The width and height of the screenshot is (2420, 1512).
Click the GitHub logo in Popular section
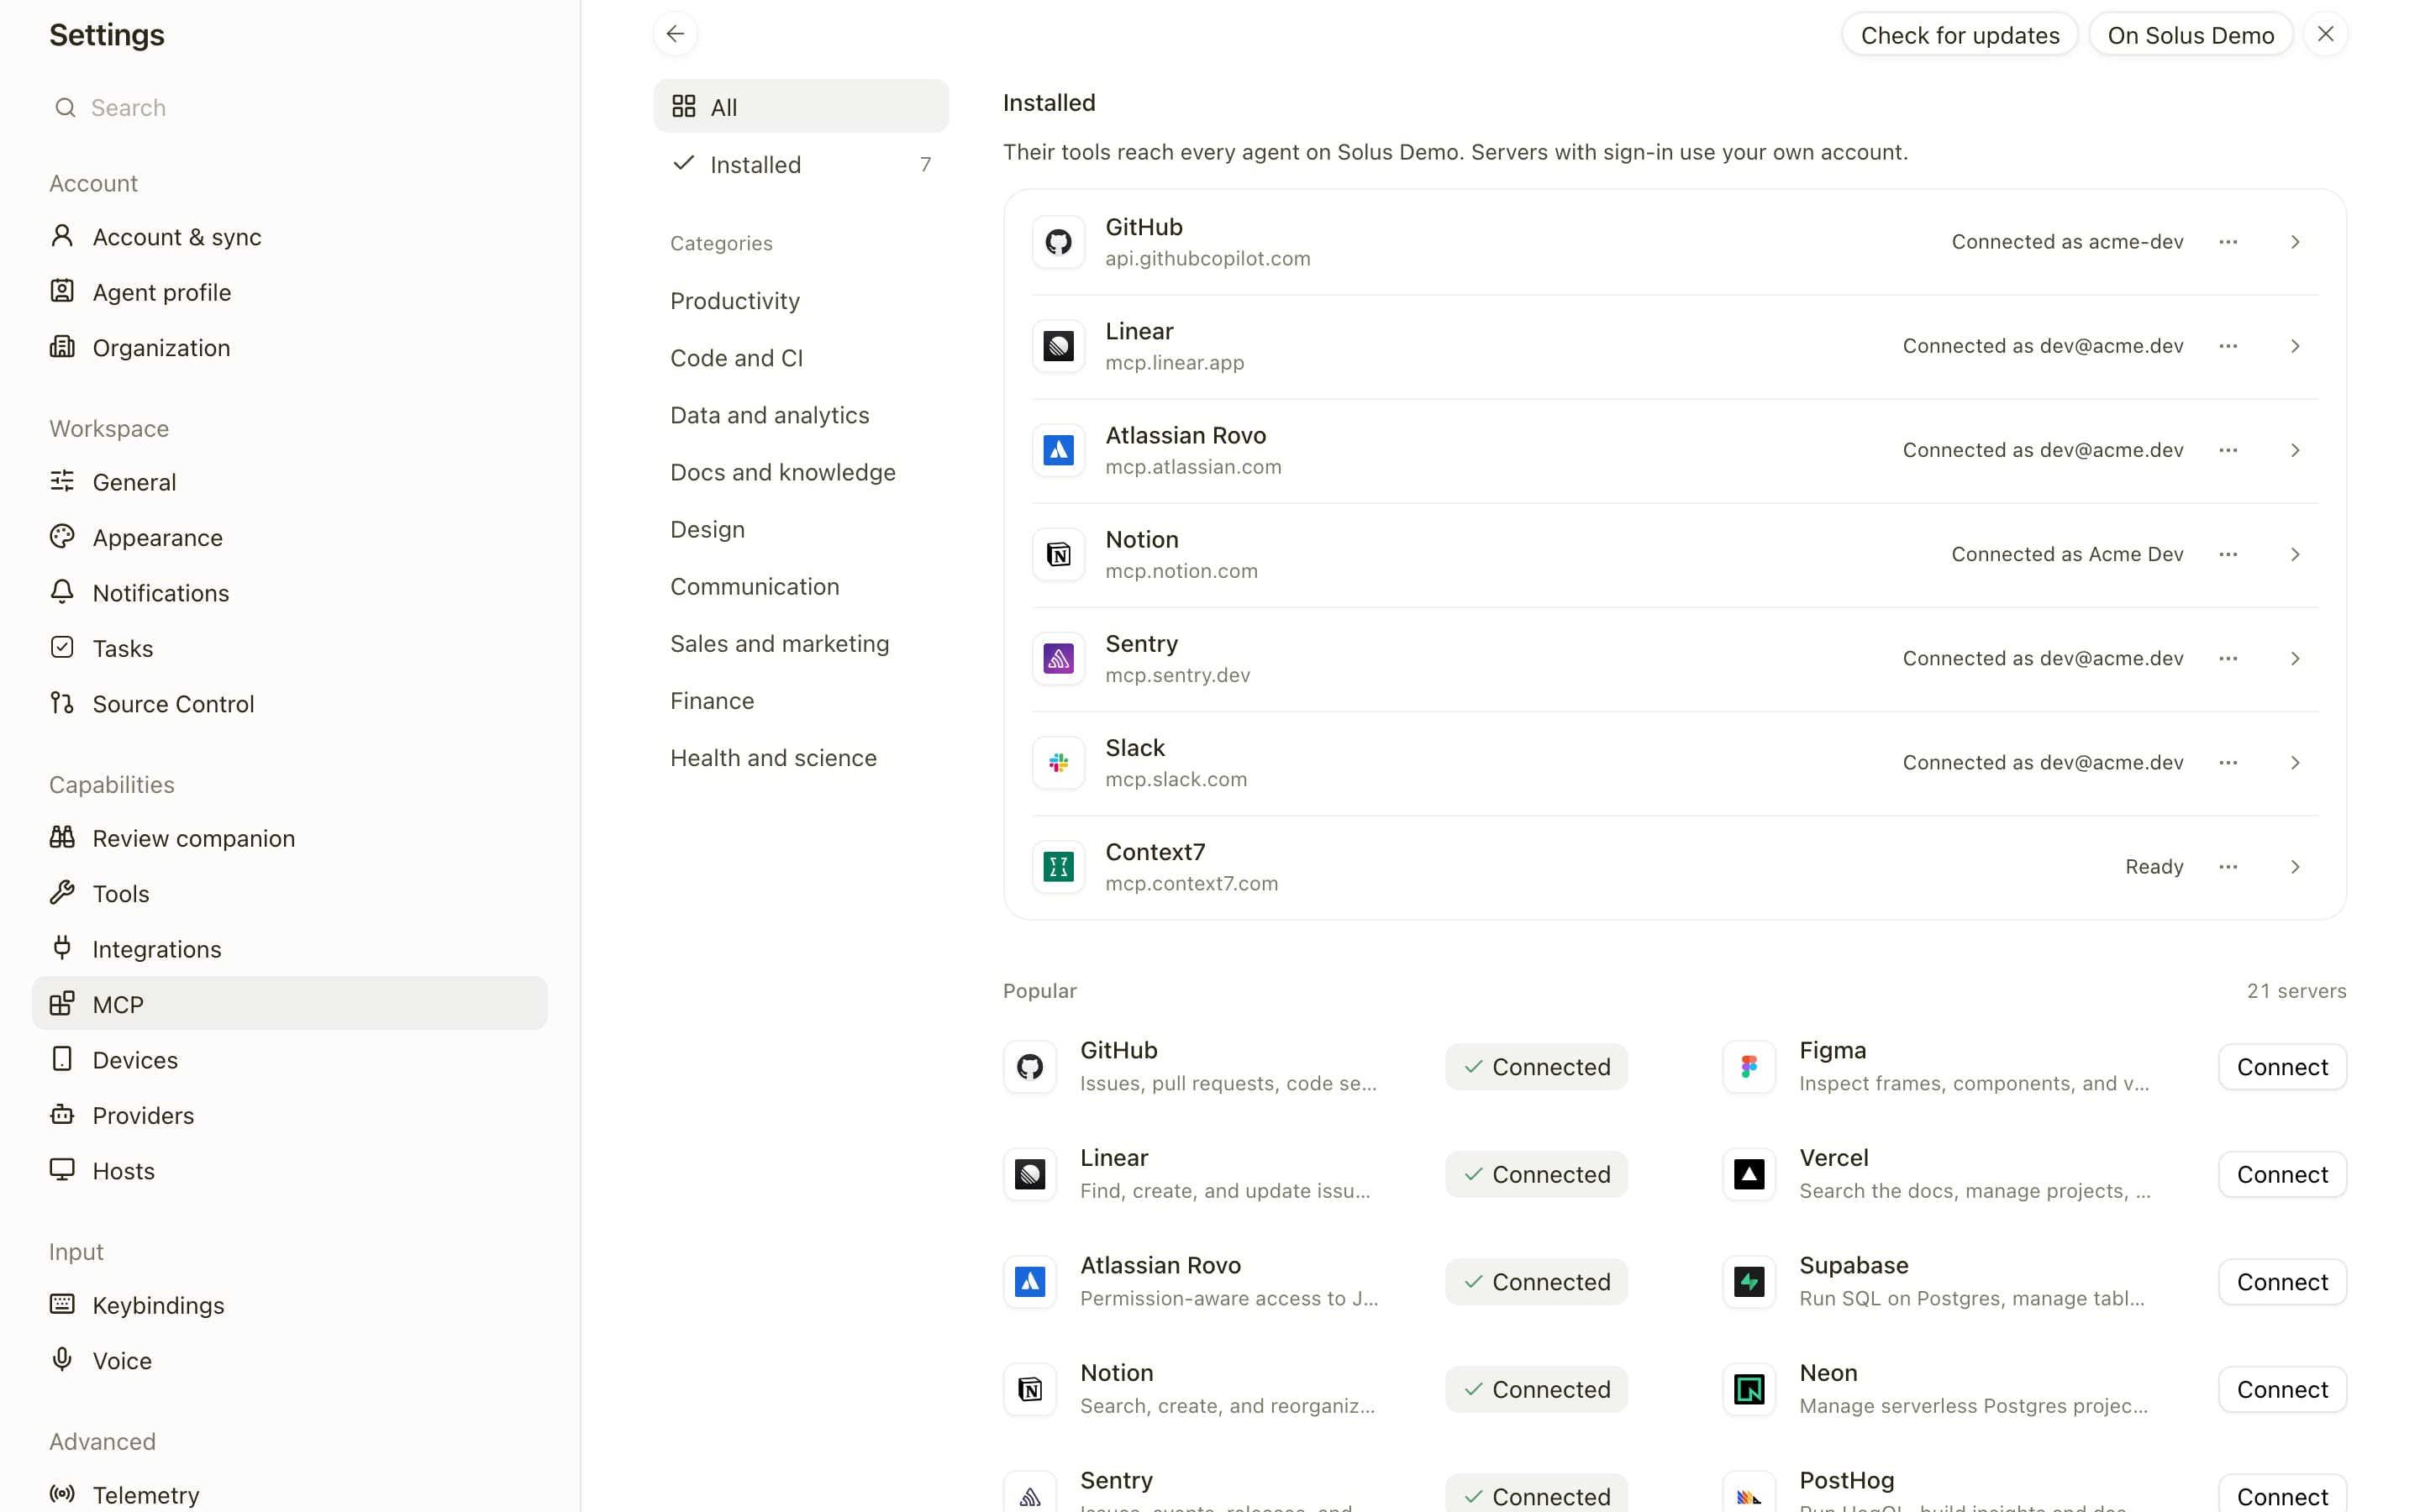1030,1067
